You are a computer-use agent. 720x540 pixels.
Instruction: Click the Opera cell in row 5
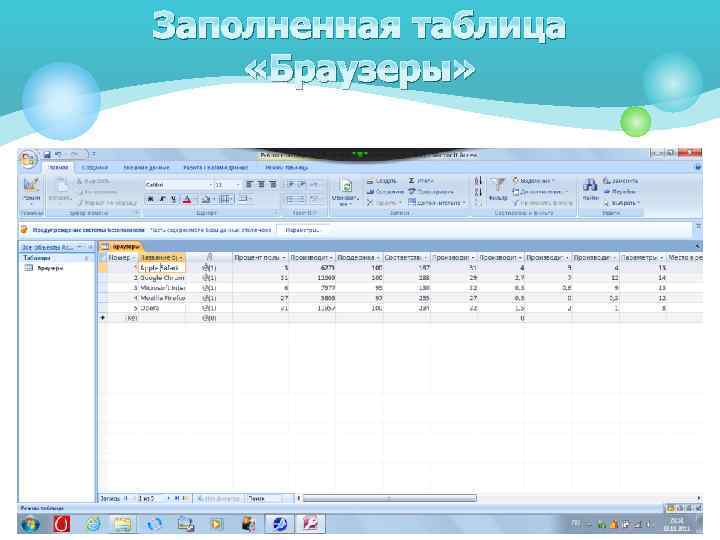(x=163, y=308)
